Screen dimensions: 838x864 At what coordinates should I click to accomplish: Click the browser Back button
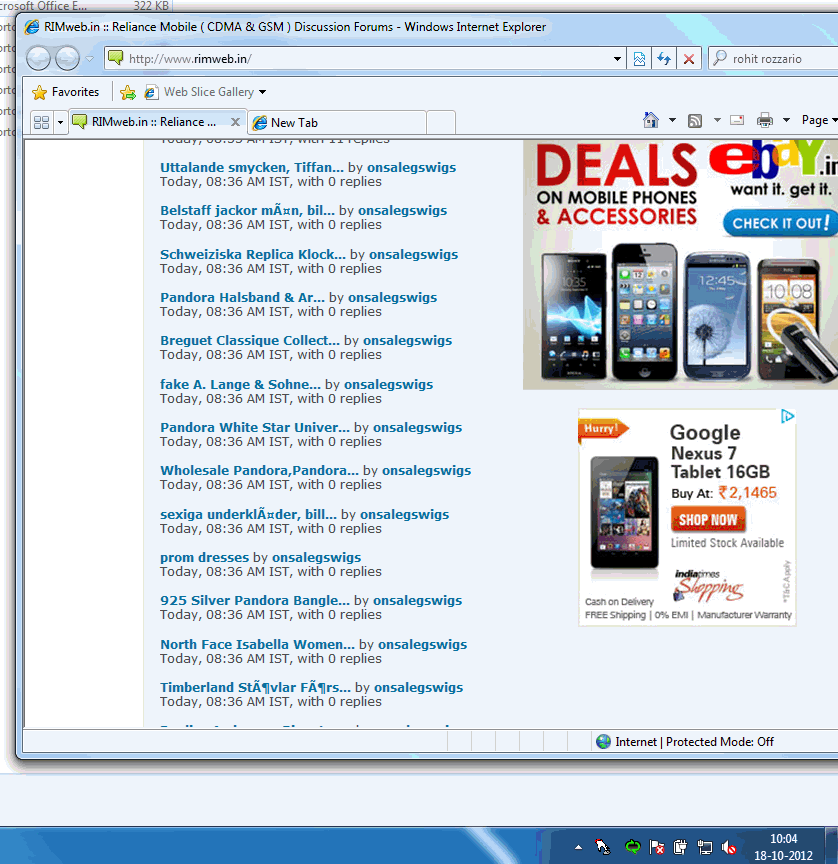(38, 59)
